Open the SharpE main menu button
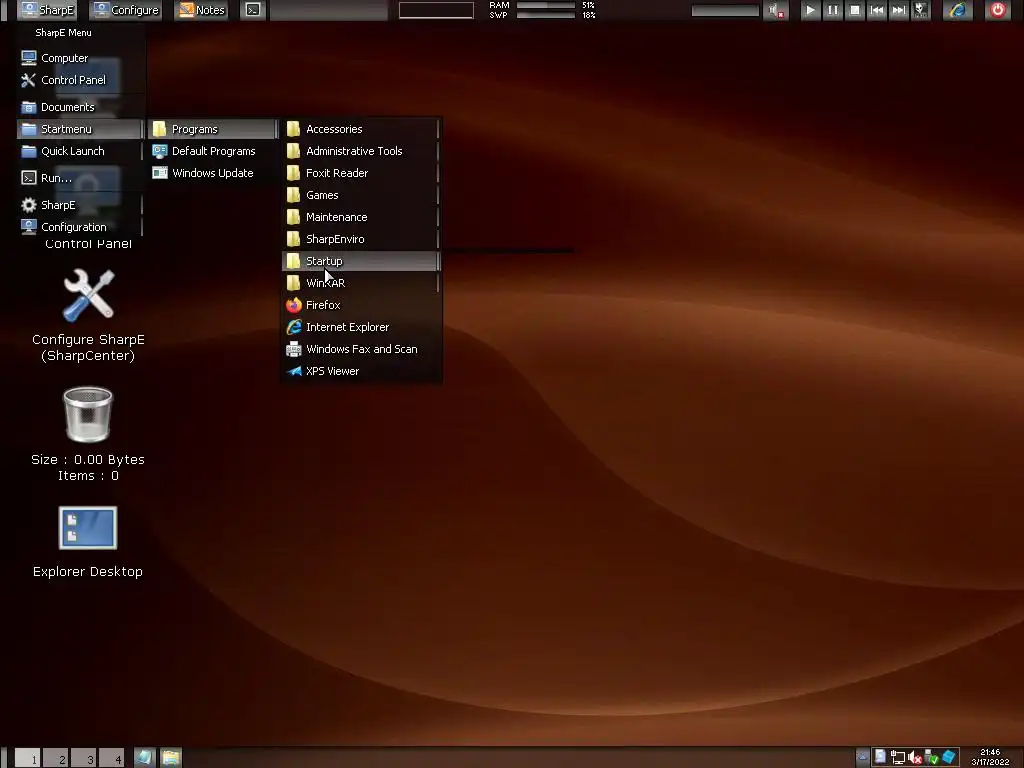The image size is (1024, 768). (48, 10)
